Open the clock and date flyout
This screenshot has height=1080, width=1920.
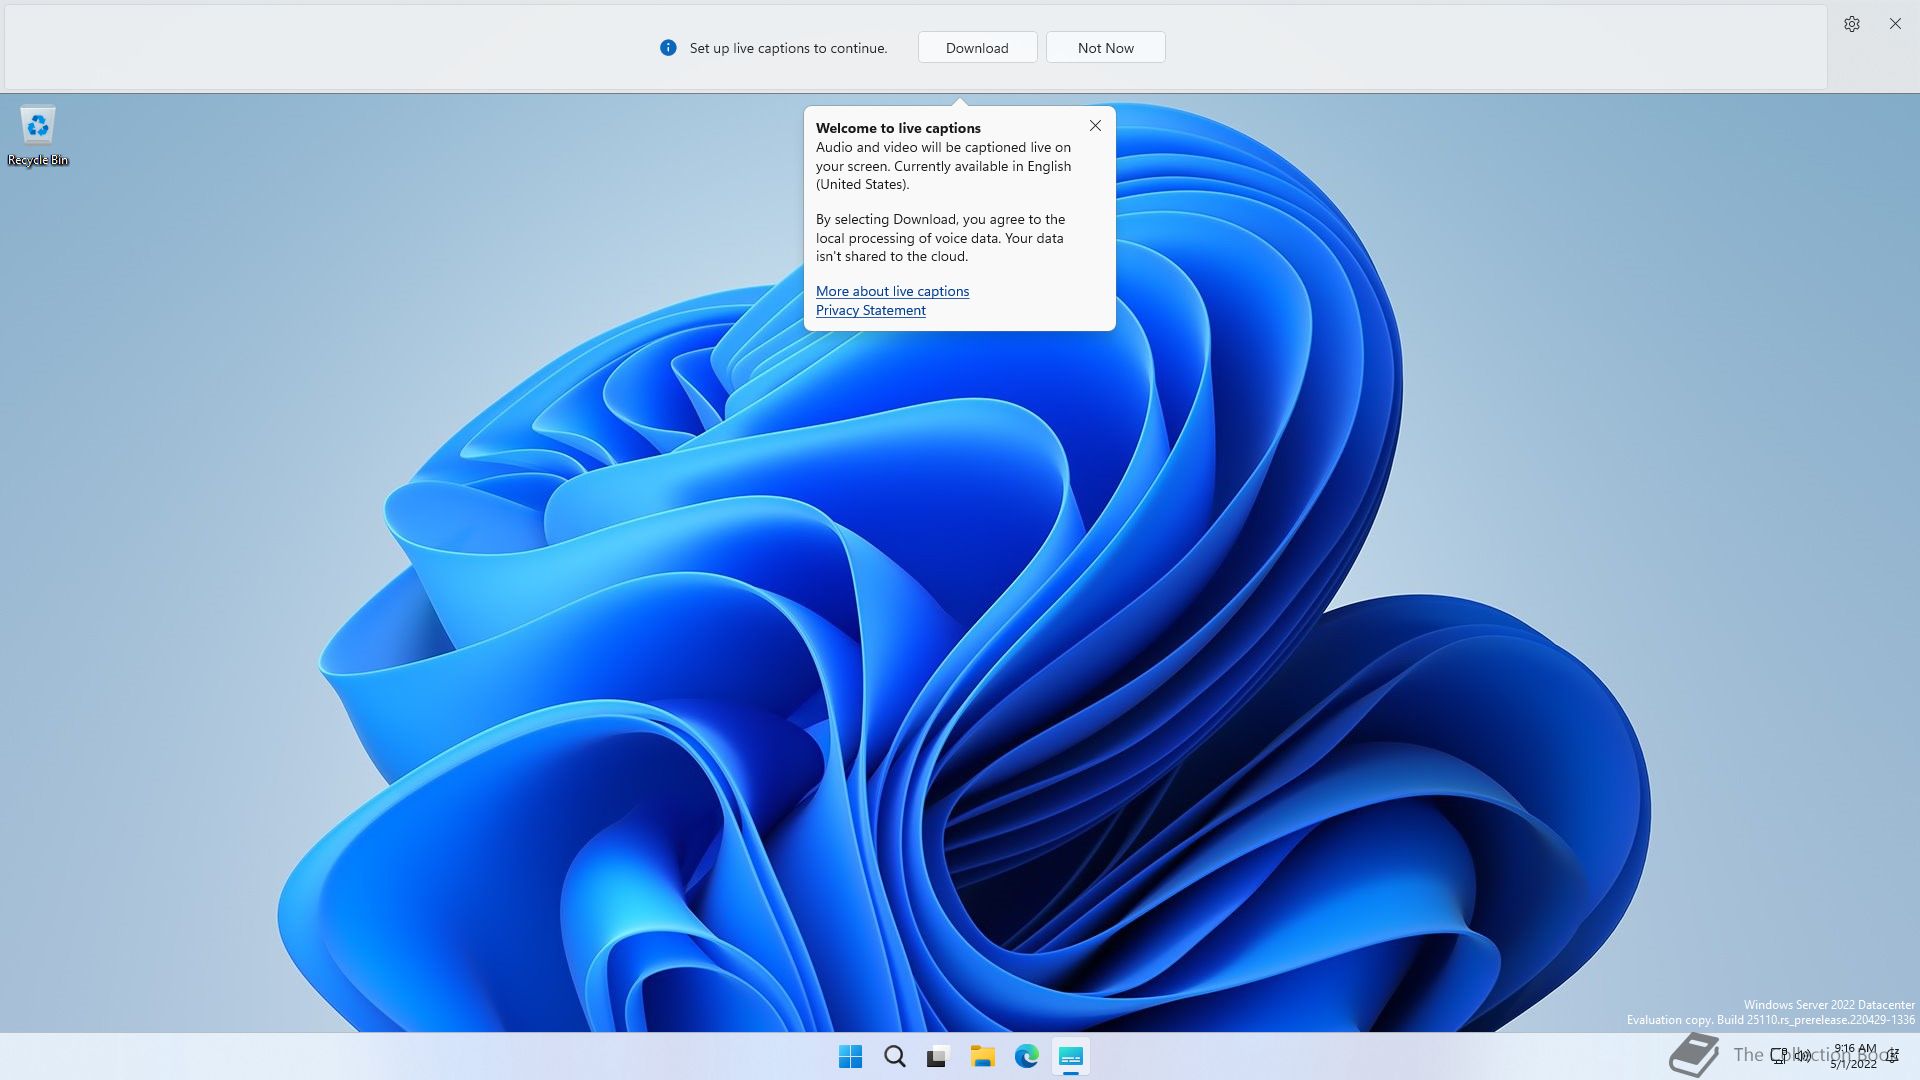tap(1854, 1056)
